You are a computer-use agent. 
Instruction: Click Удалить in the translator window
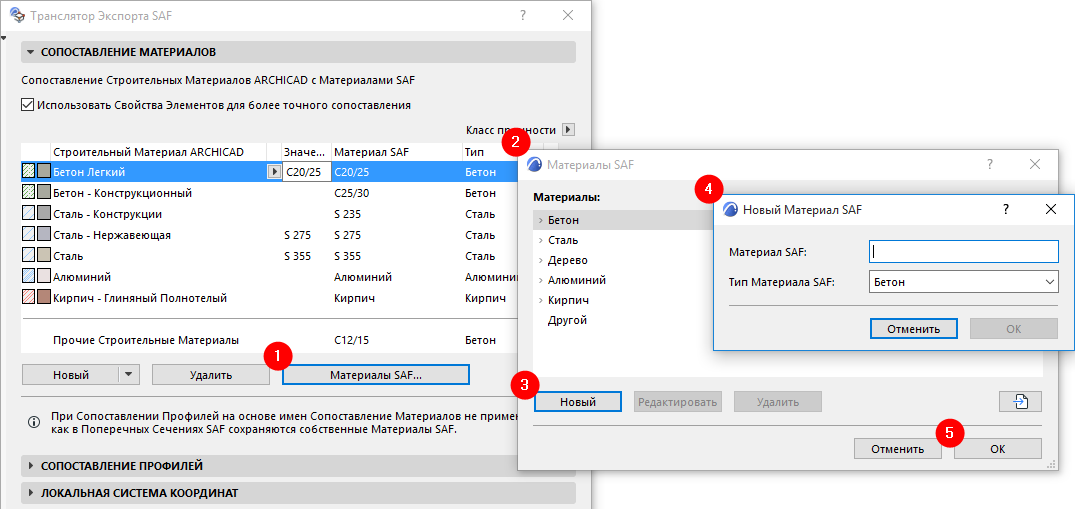210,375
